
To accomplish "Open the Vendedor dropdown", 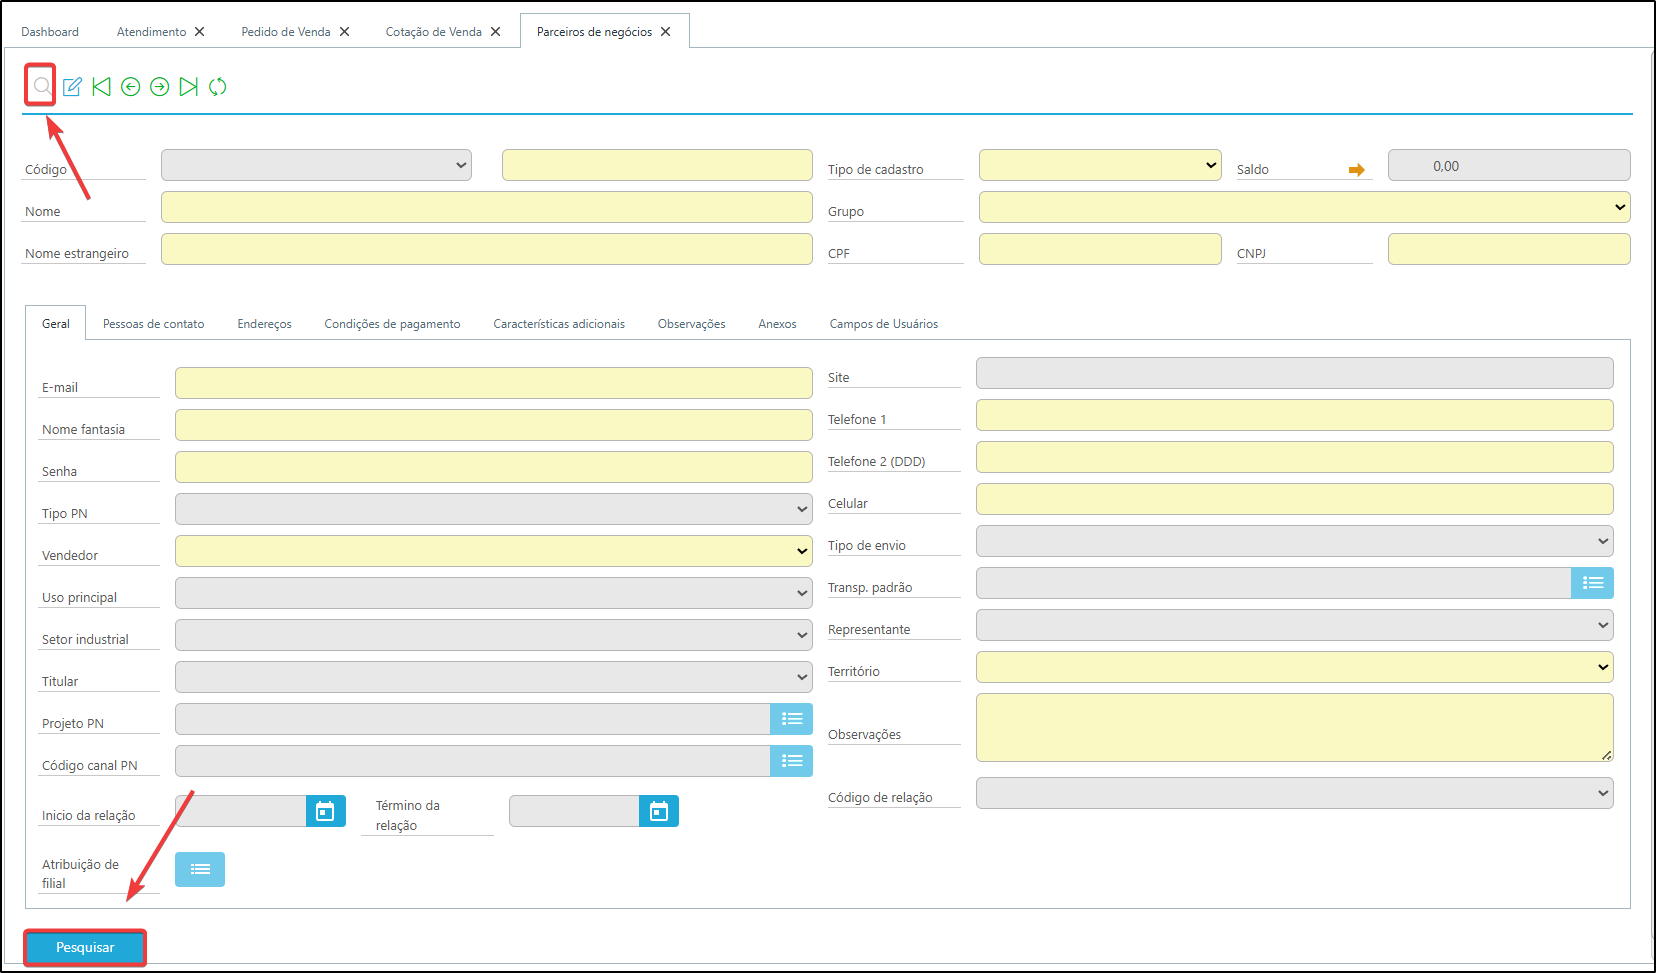I will (x=493, y=551).
